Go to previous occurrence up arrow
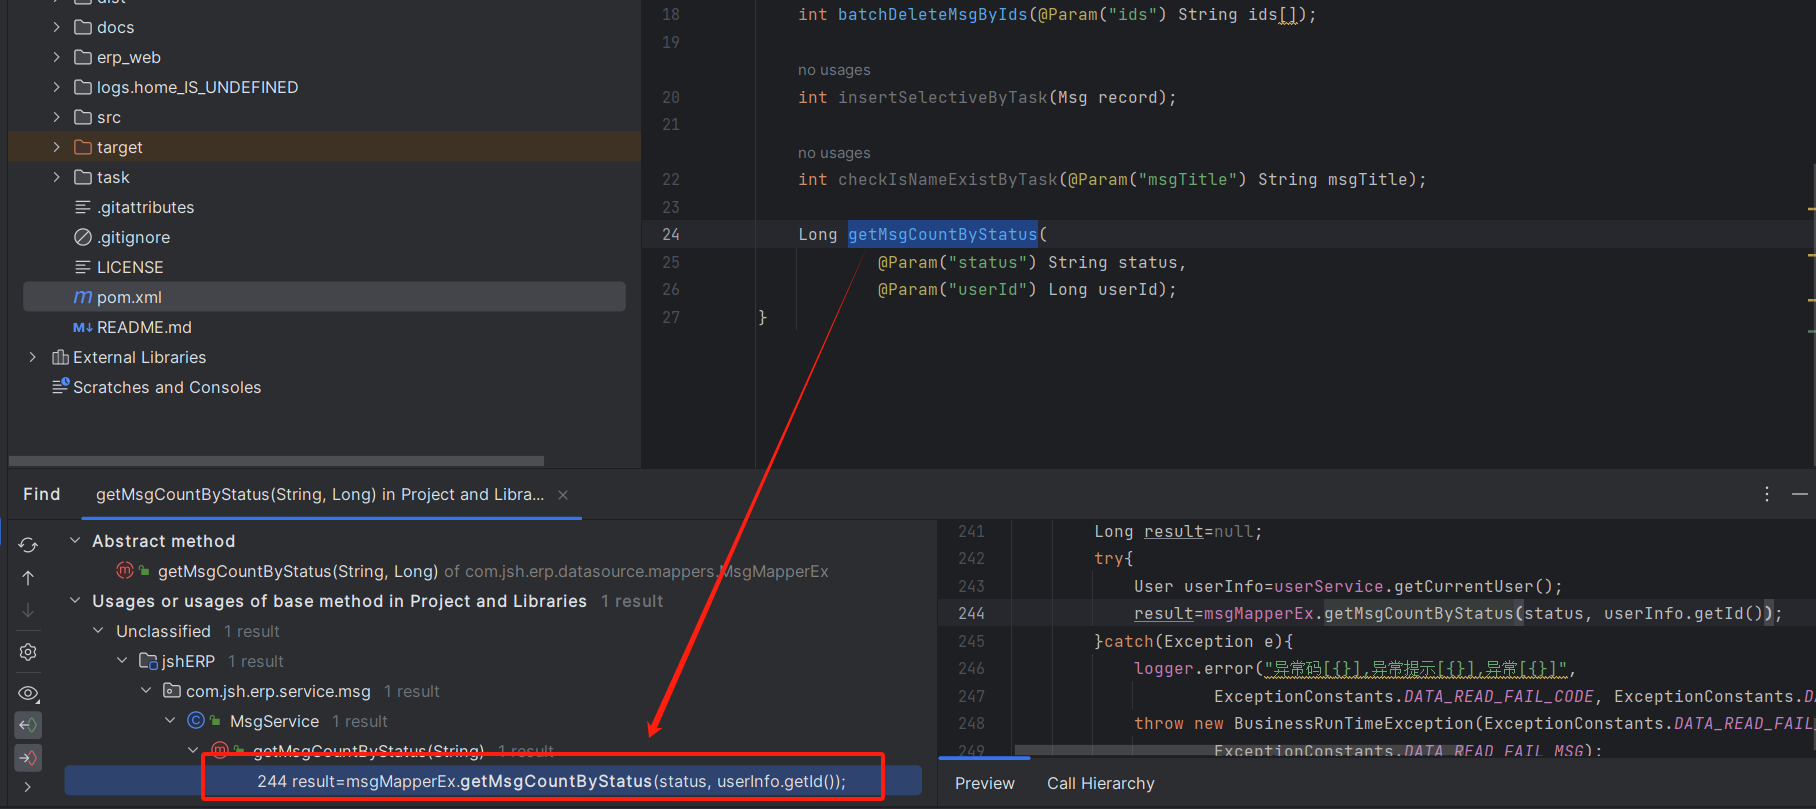Viewport: 1816px width, 809px height. pos(28,578)
